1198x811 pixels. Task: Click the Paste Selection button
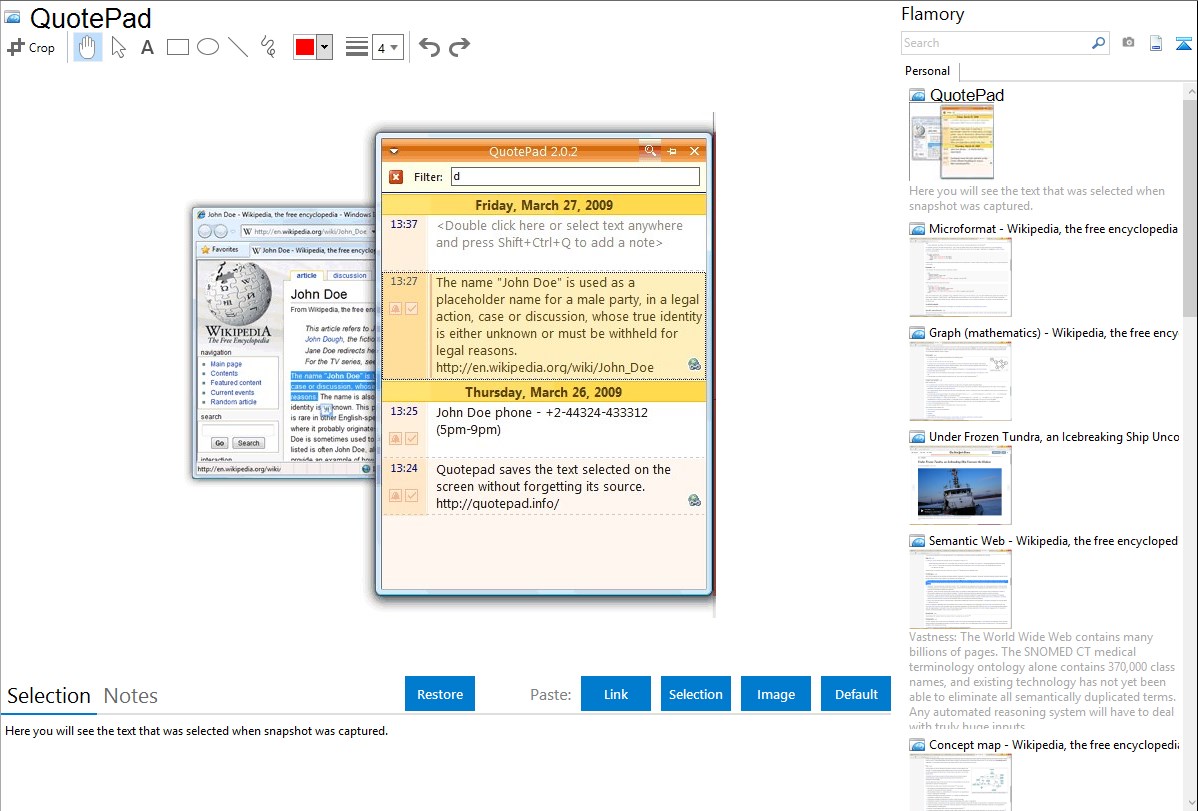point(695,694)
